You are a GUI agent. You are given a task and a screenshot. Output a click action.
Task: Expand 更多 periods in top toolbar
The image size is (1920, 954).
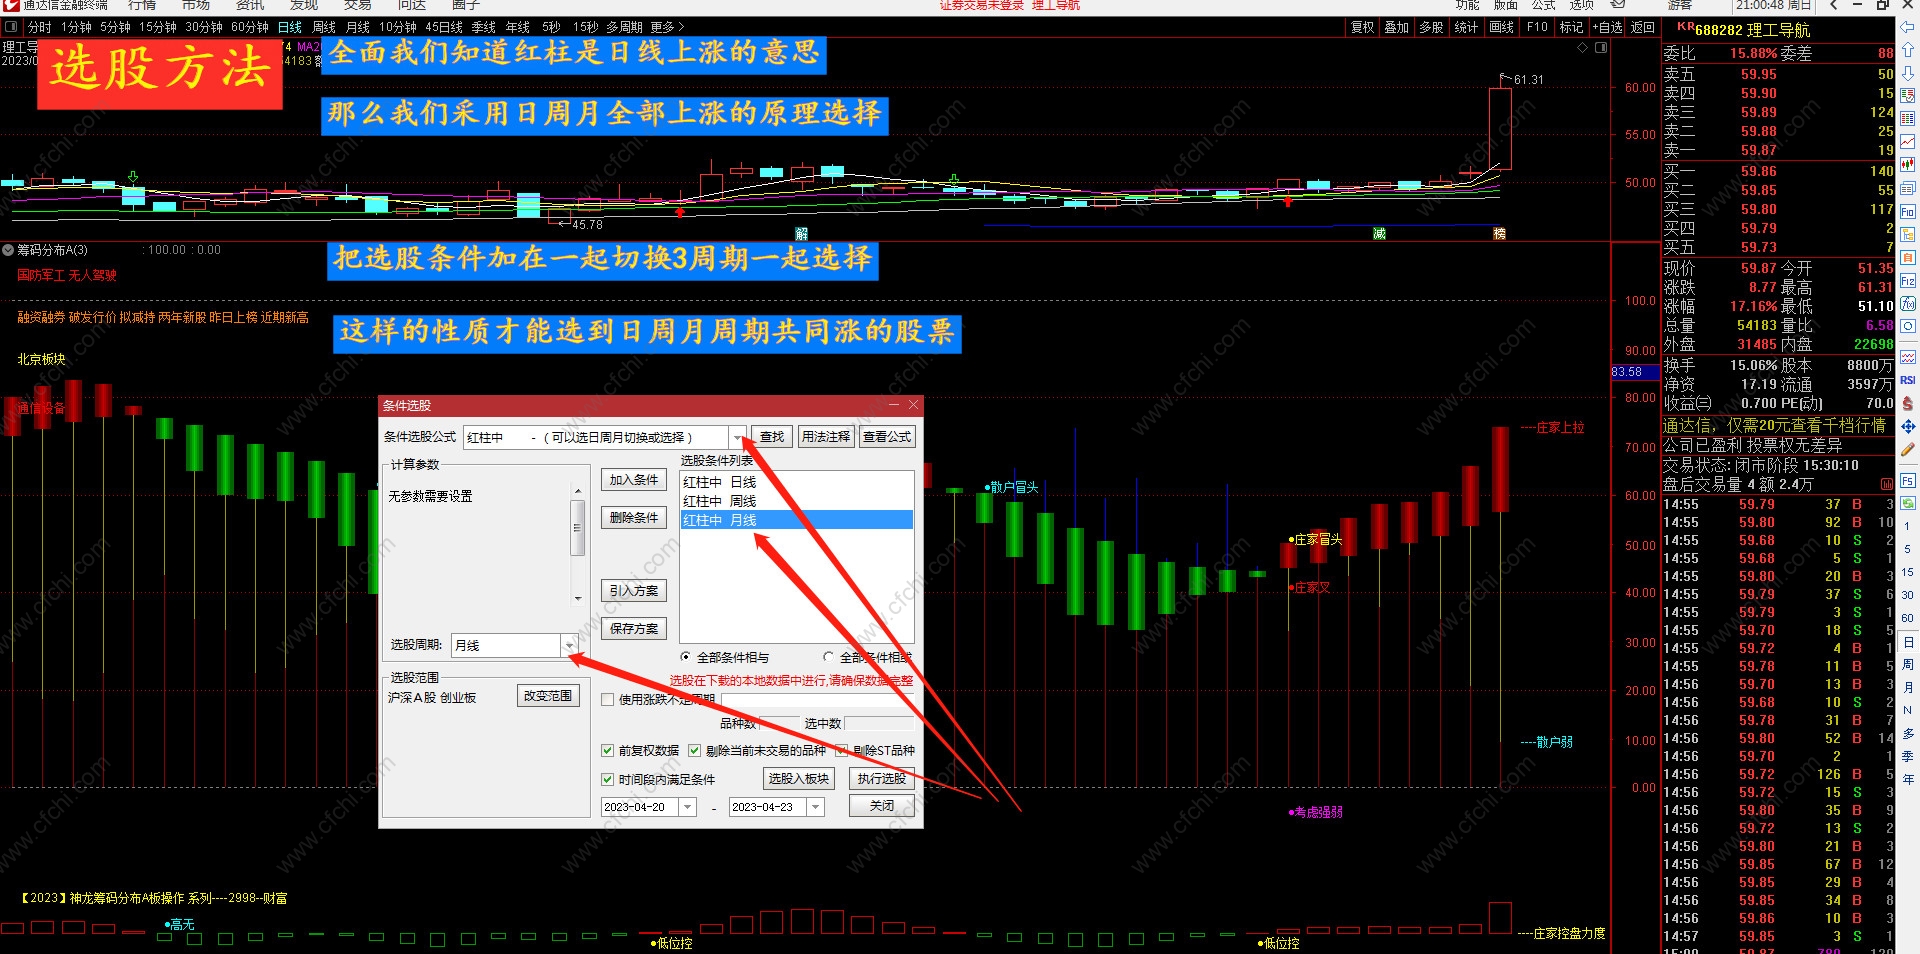pyautogui.click(x=667, y=27)
